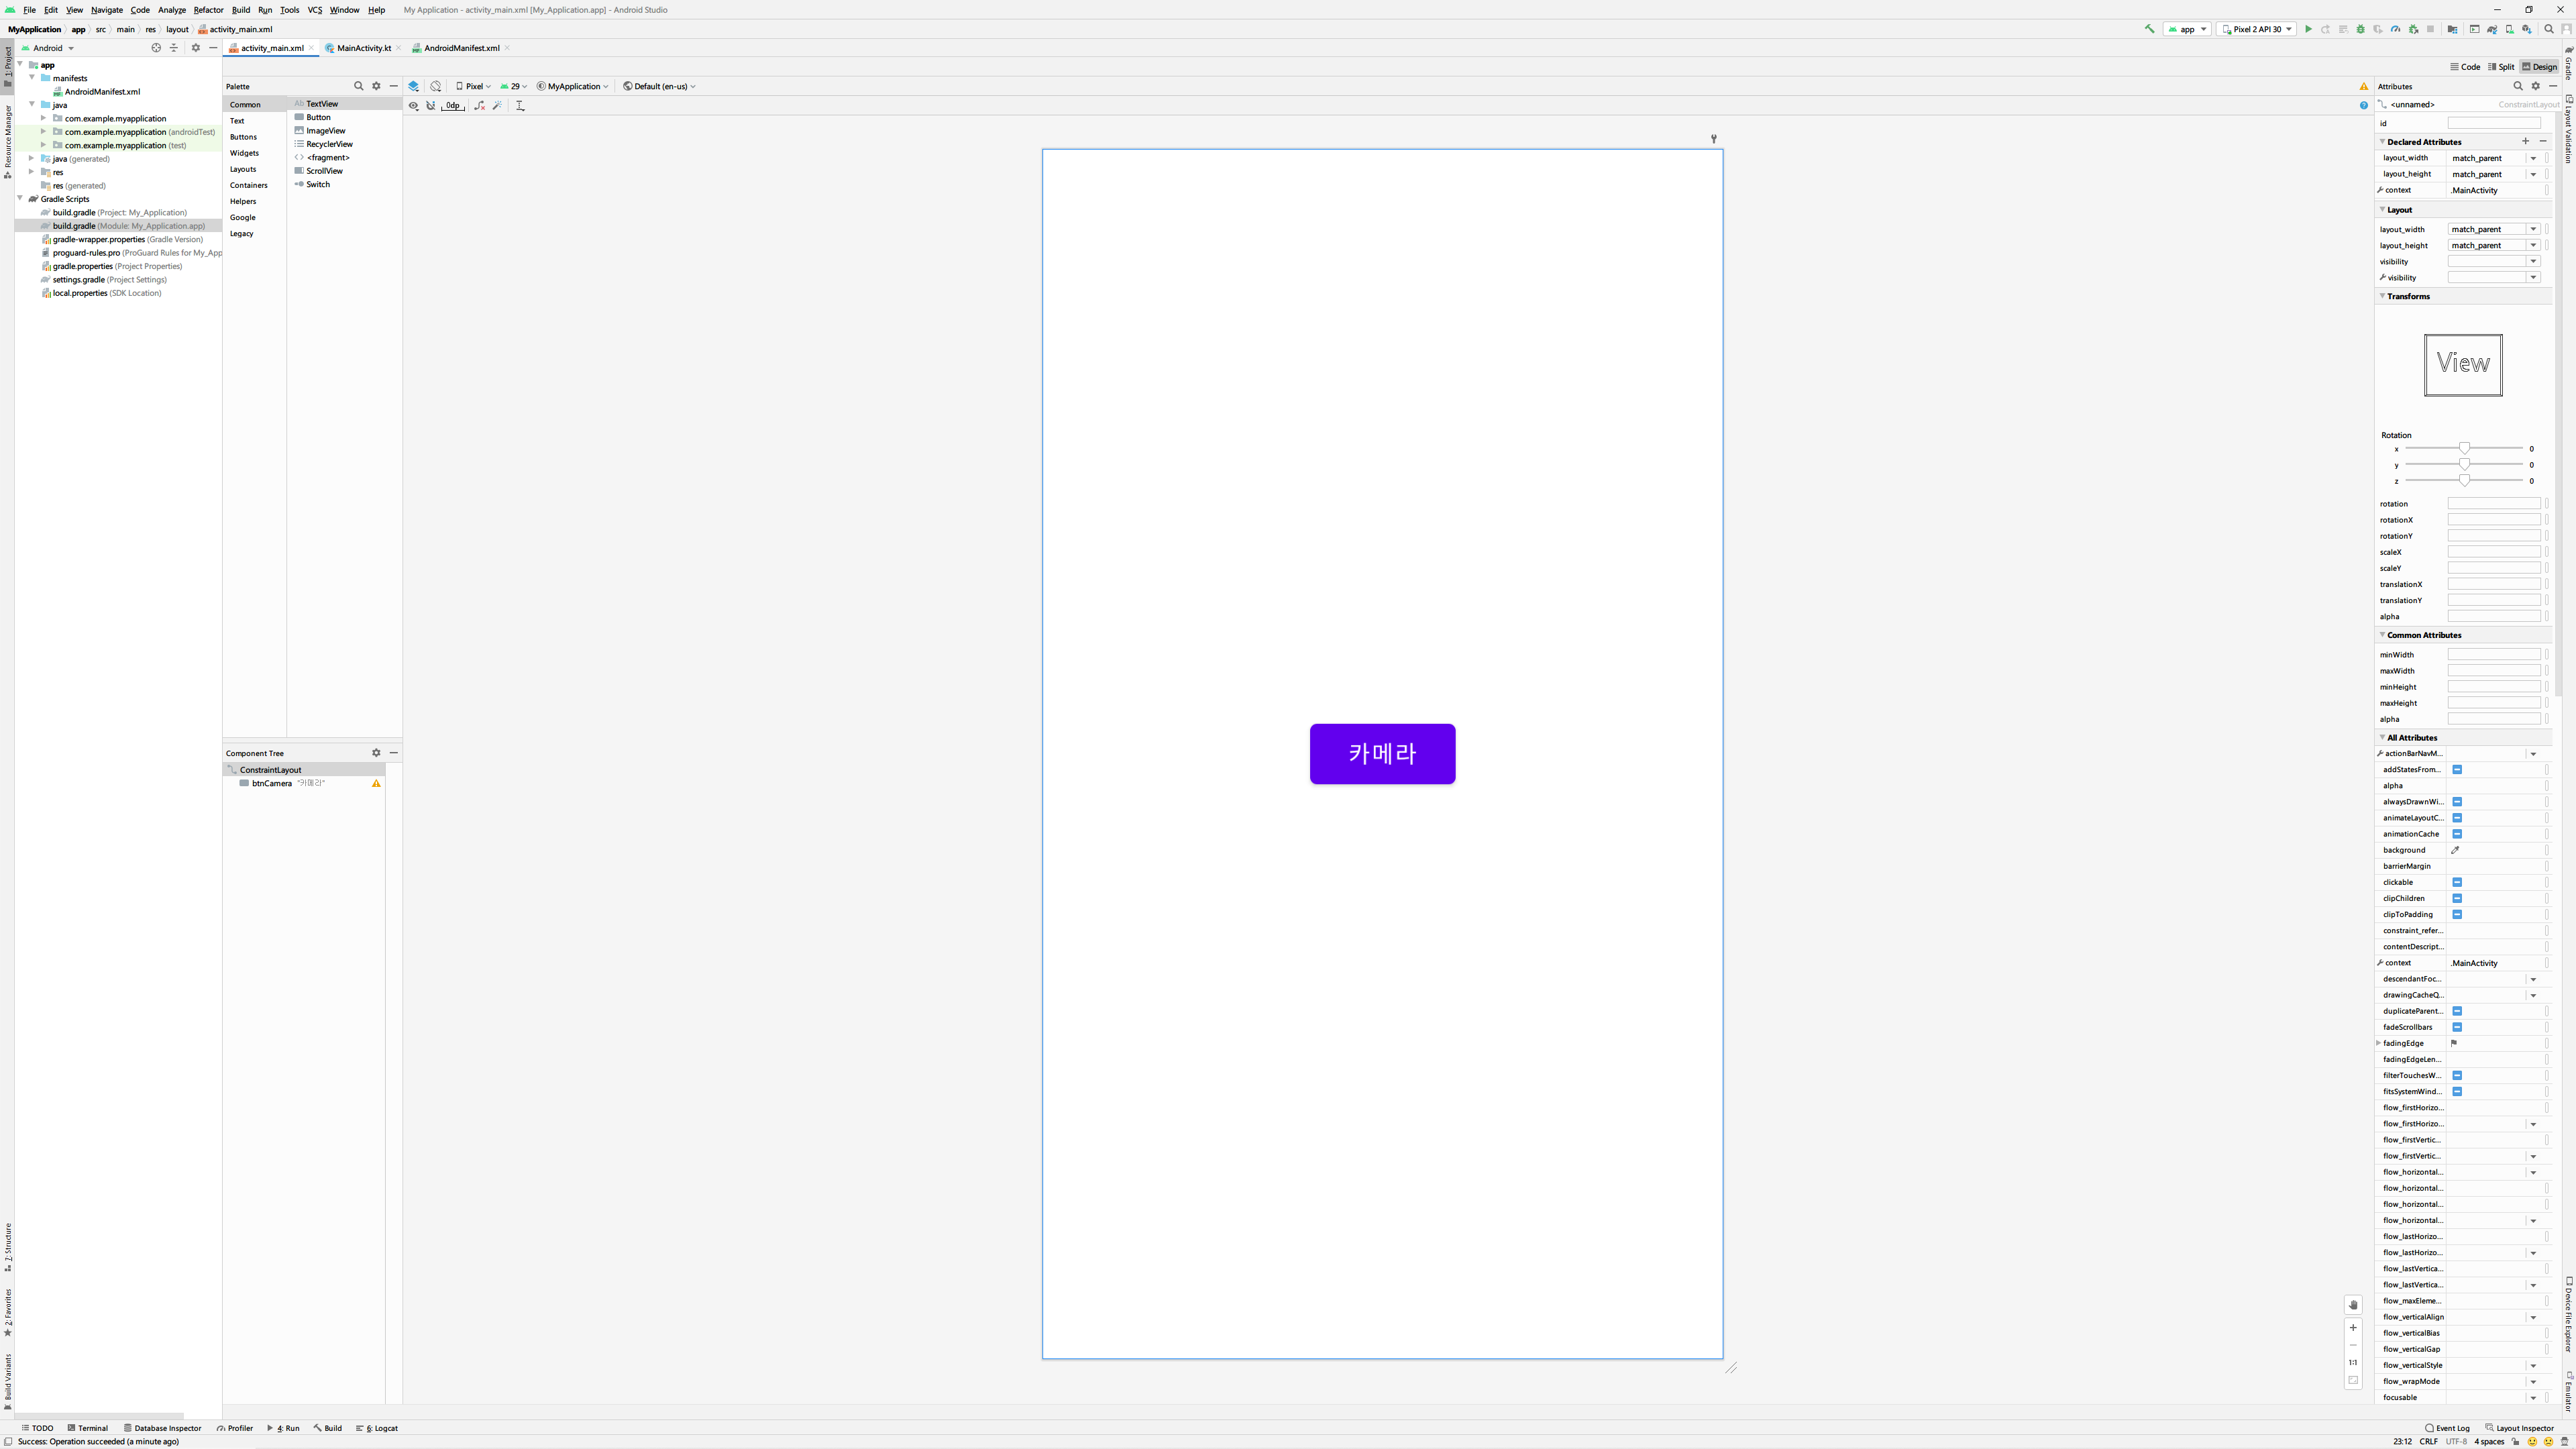Click the orientation rotate icon in design toolbar

click(435, 86)
